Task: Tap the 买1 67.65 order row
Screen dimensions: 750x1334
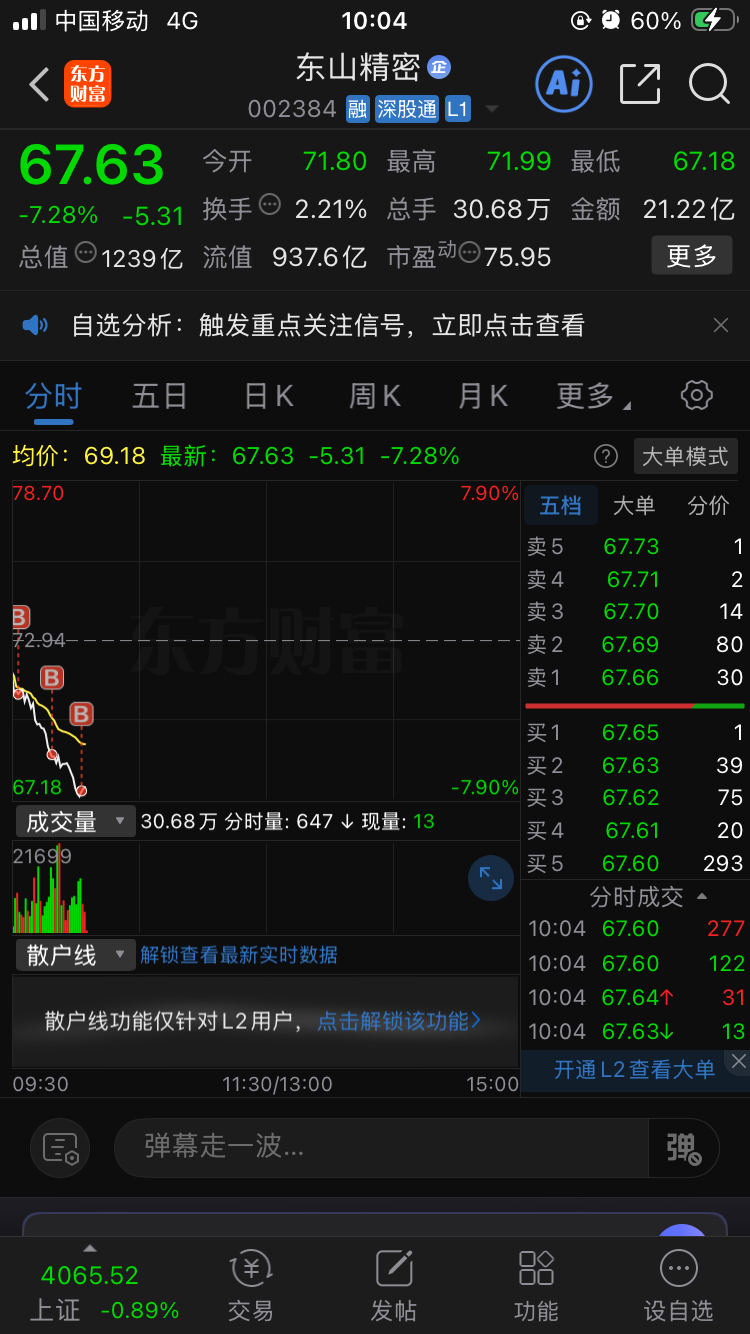Action: [635, 733]
